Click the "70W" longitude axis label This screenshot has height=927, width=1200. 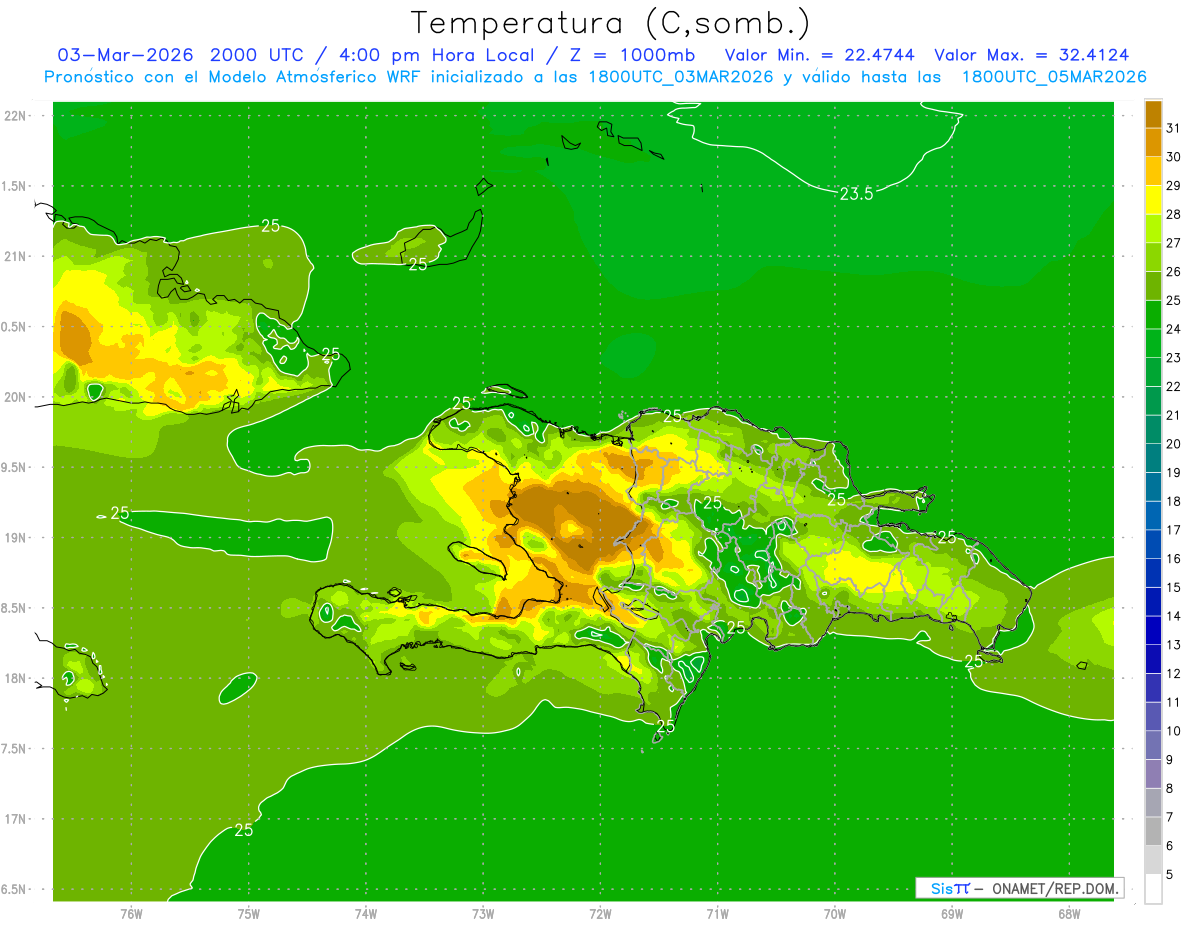(x=835, y=914)
